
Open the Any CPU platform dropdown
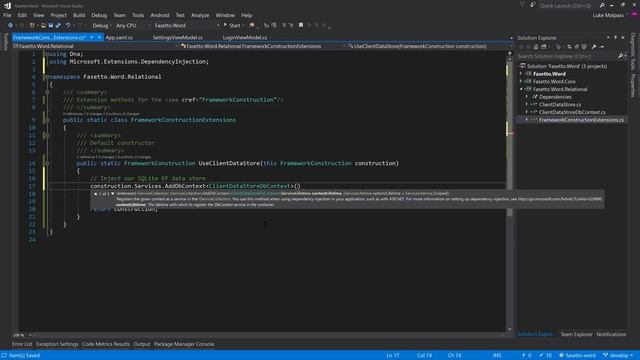click(x=132, y=25)
